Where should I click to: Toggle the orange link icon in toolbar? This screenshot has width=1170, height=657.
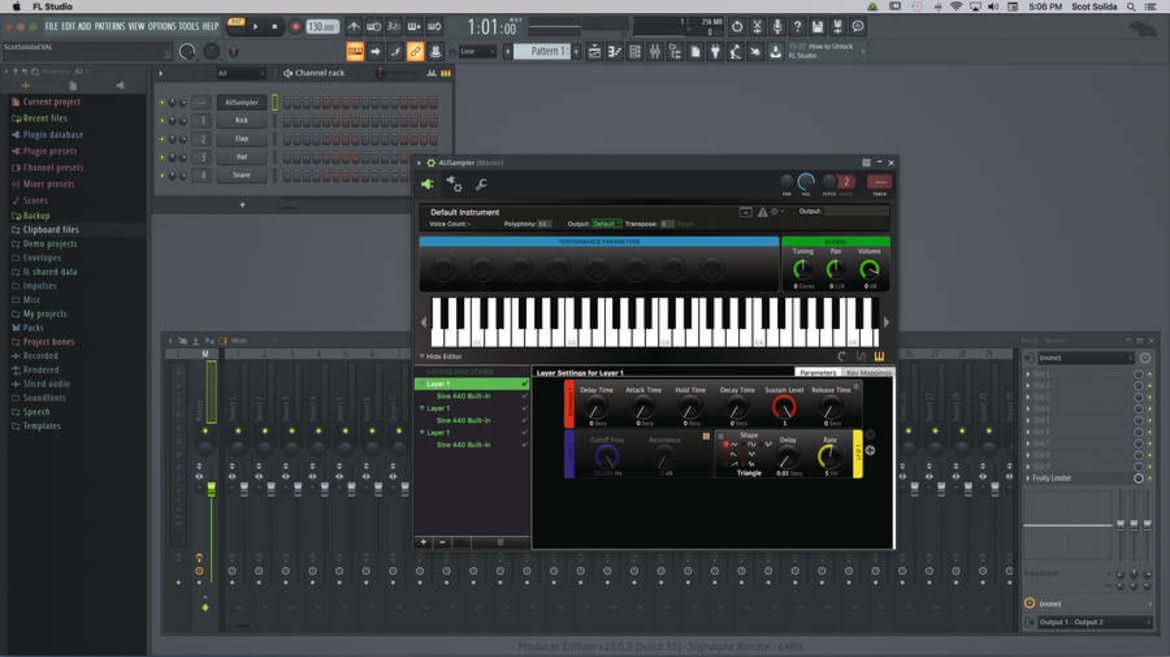coord(416,52)
